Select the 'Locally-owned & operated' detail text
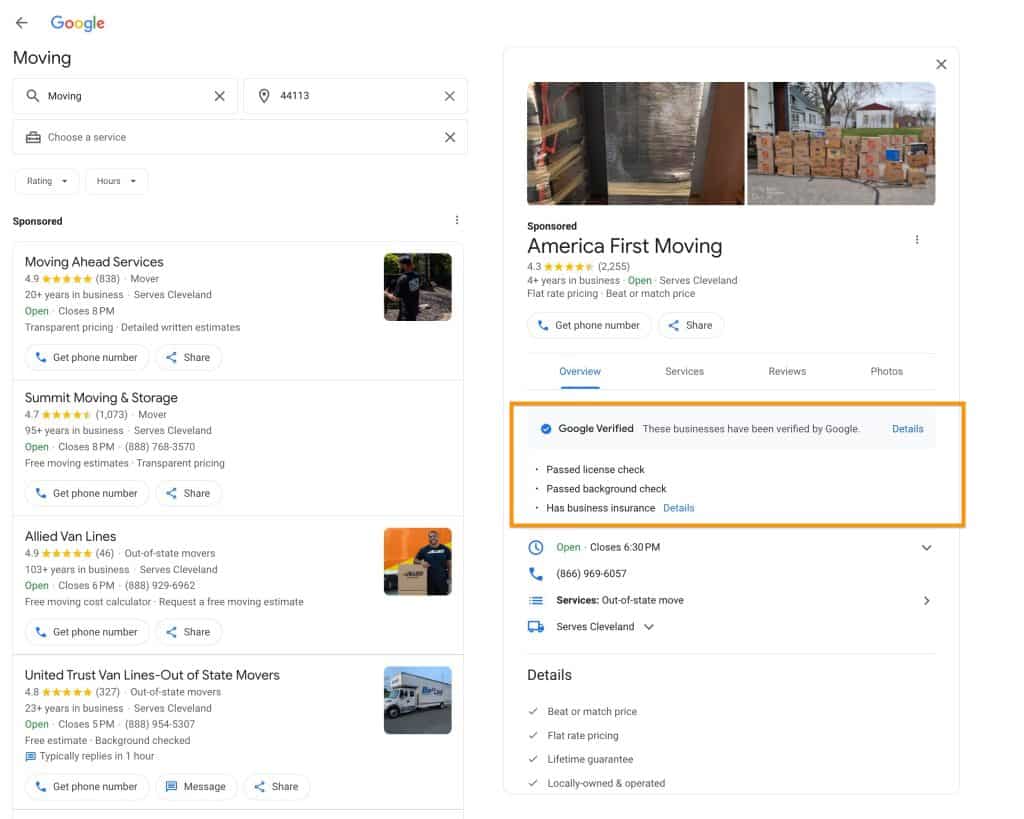This screenshot has height=819, width=1024. (606, 783)
